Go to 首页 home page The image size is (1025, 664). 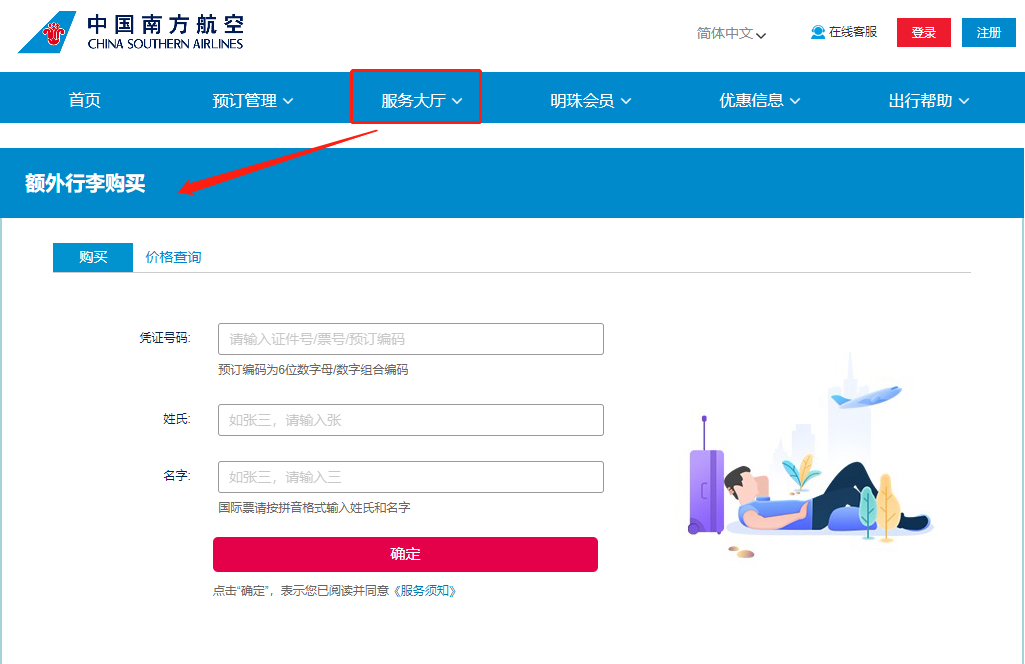click(85, 100)
